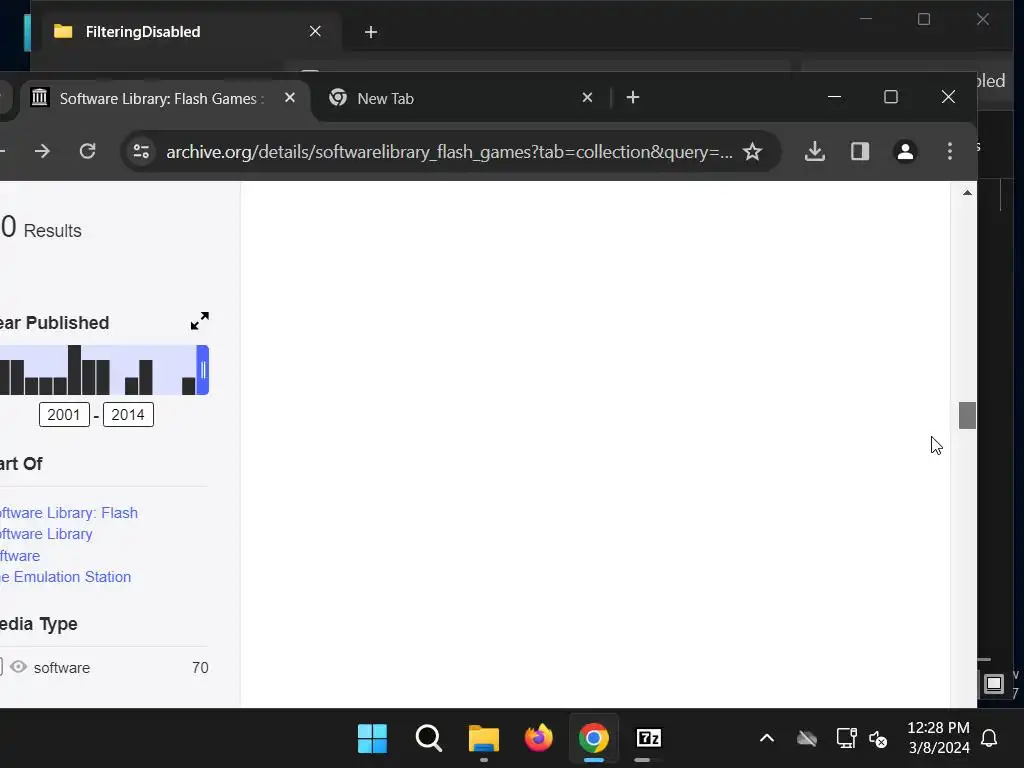Image resolution: width=1024 pixels, height=768 pixels.
Task: Reload the archive.org page
Action: (x=88, y=152)
